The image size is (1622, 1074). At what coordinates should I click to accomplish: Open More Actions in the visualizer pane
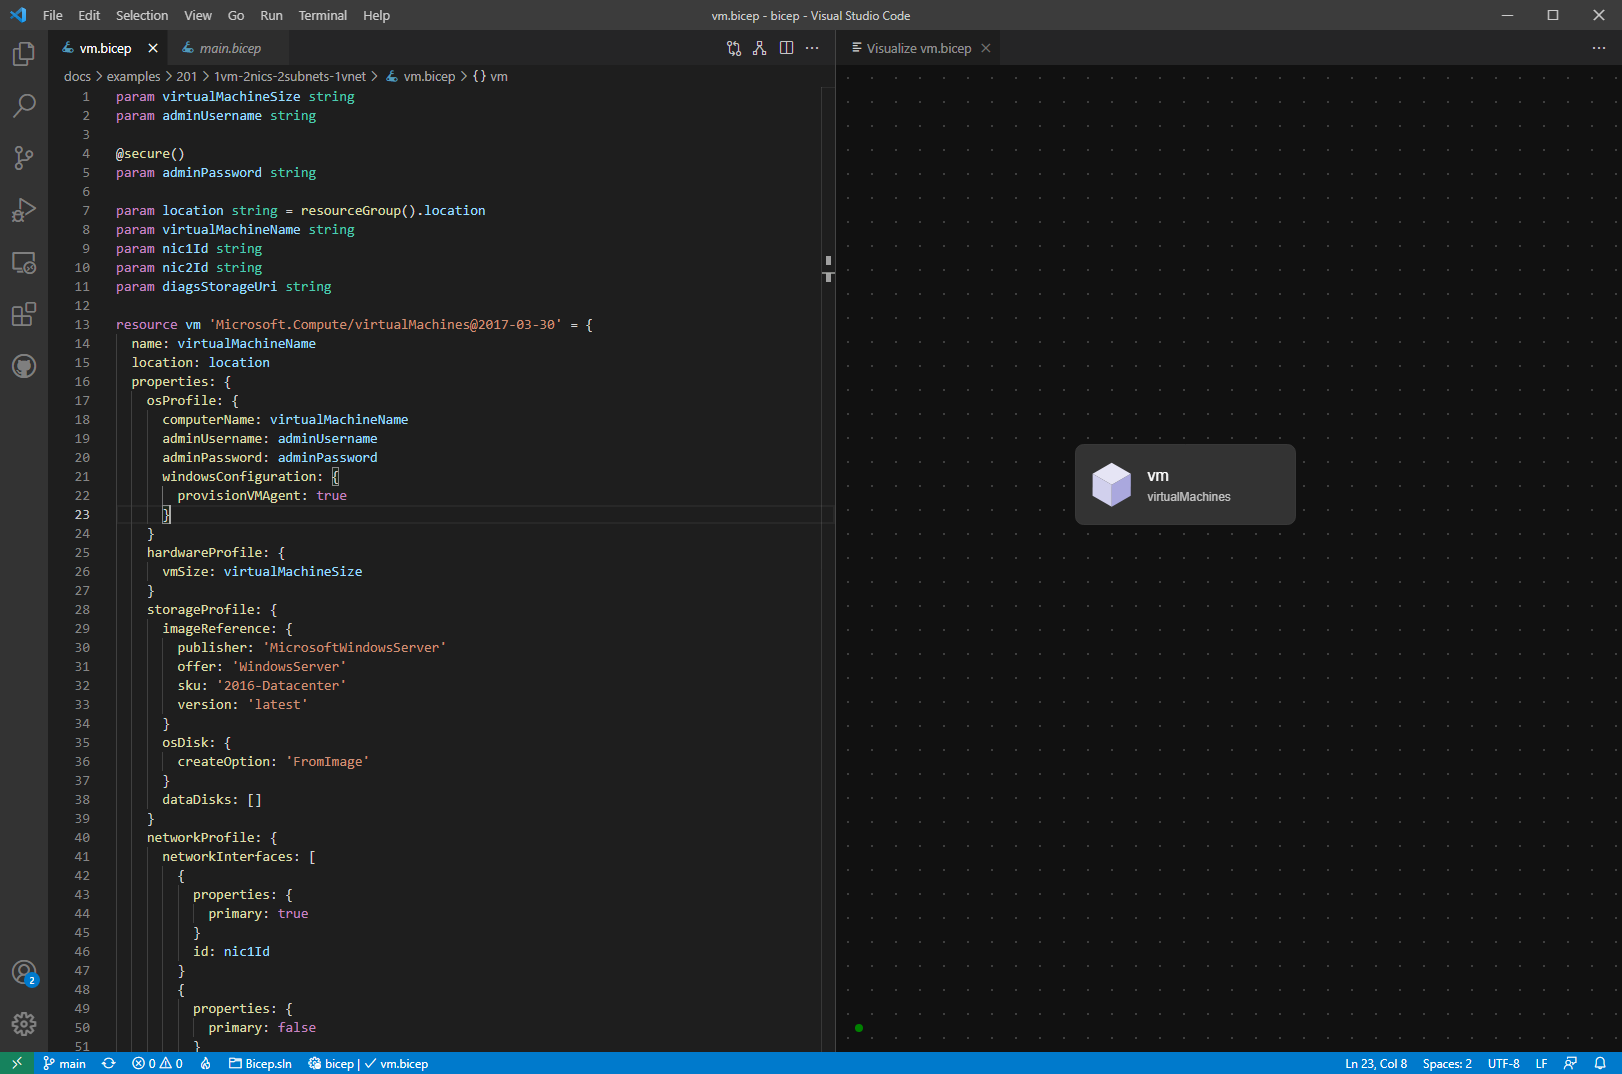pos(1599,48)
